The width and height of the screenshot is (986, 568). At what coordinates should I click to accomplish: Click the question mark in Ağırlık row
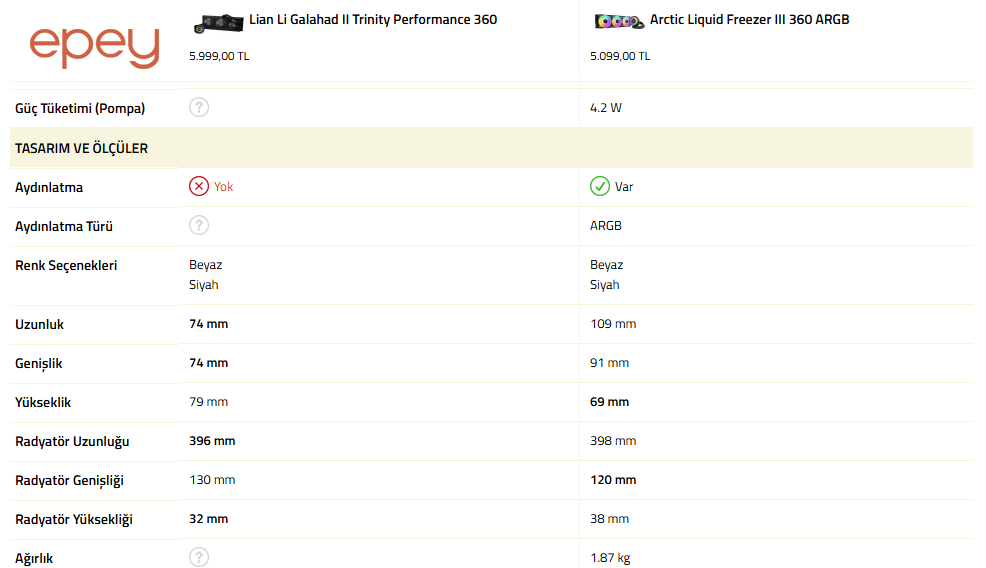(199, 558)
